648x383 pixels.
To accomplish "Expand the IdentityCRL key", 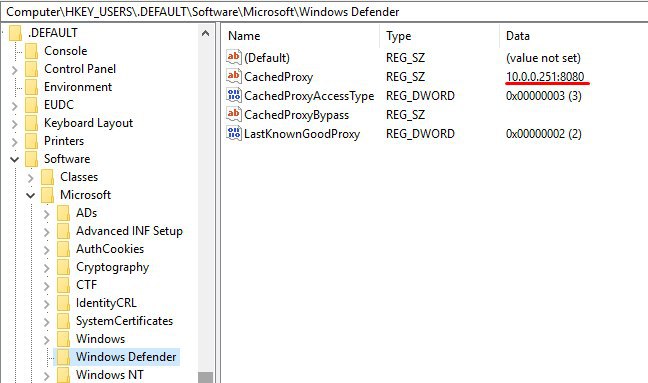I will tap(46, 304).
